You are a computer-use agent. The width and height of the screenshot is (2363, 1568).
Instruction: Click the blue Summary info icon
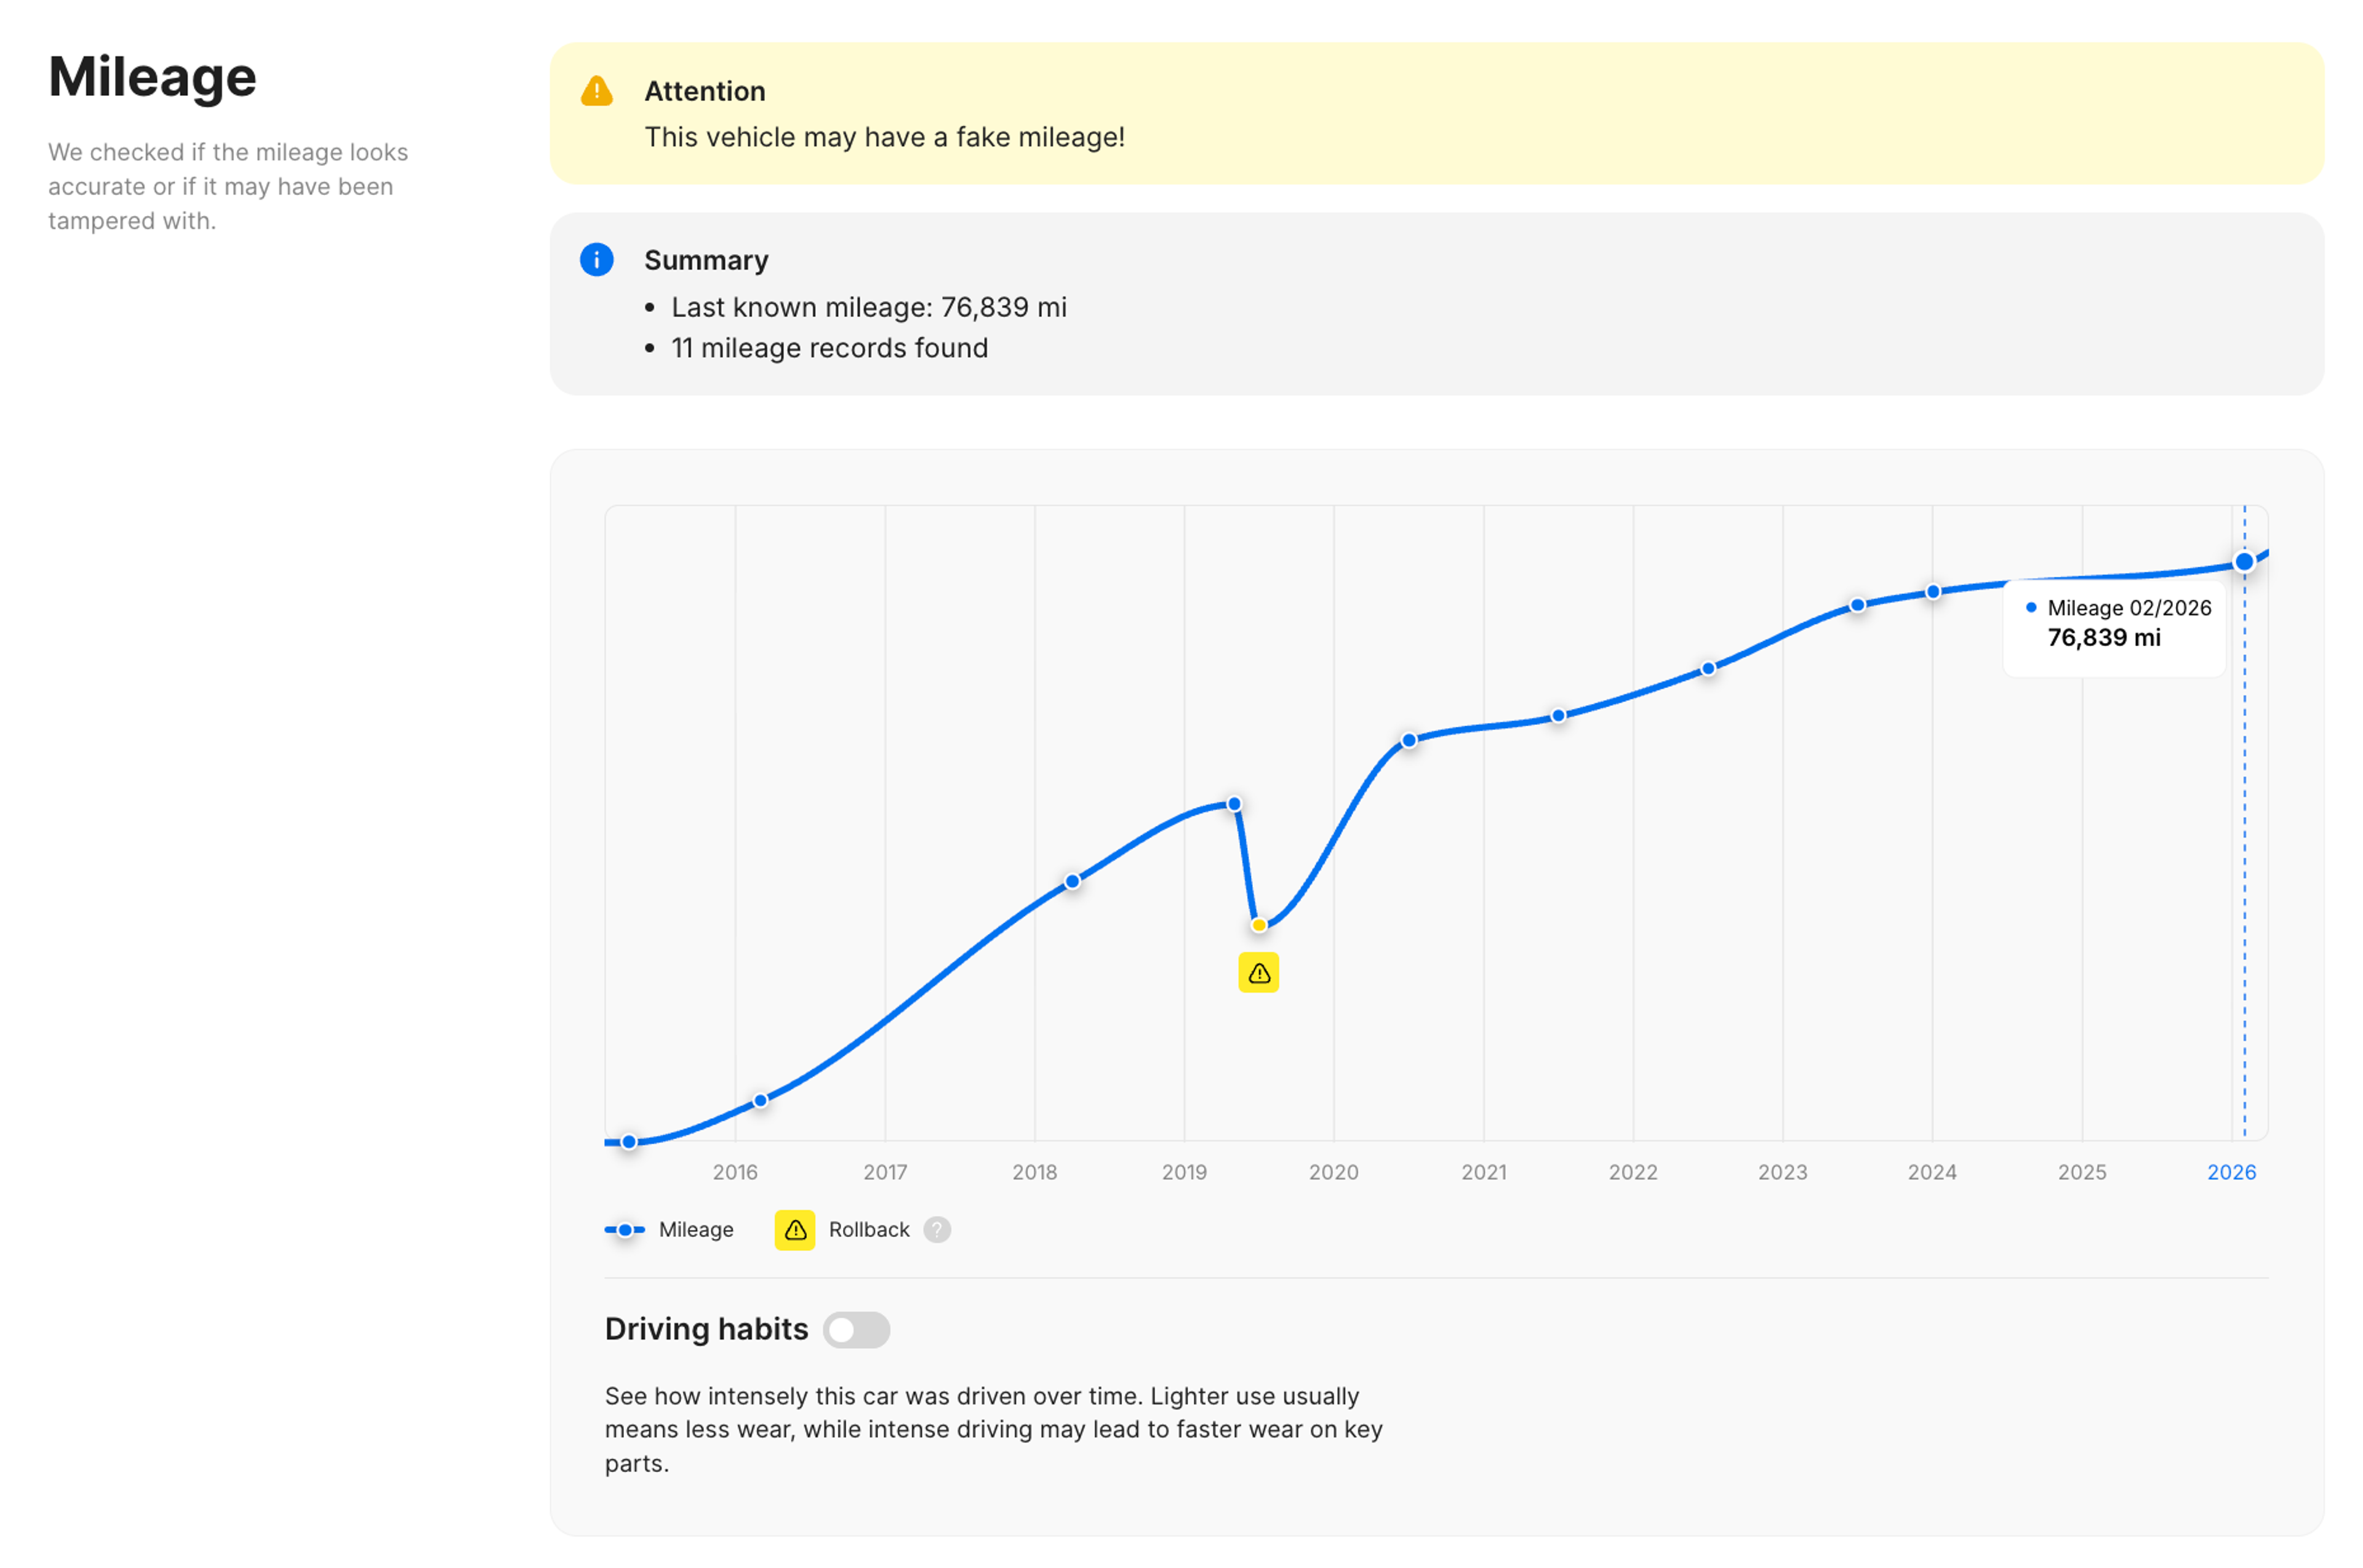point(596,260)
